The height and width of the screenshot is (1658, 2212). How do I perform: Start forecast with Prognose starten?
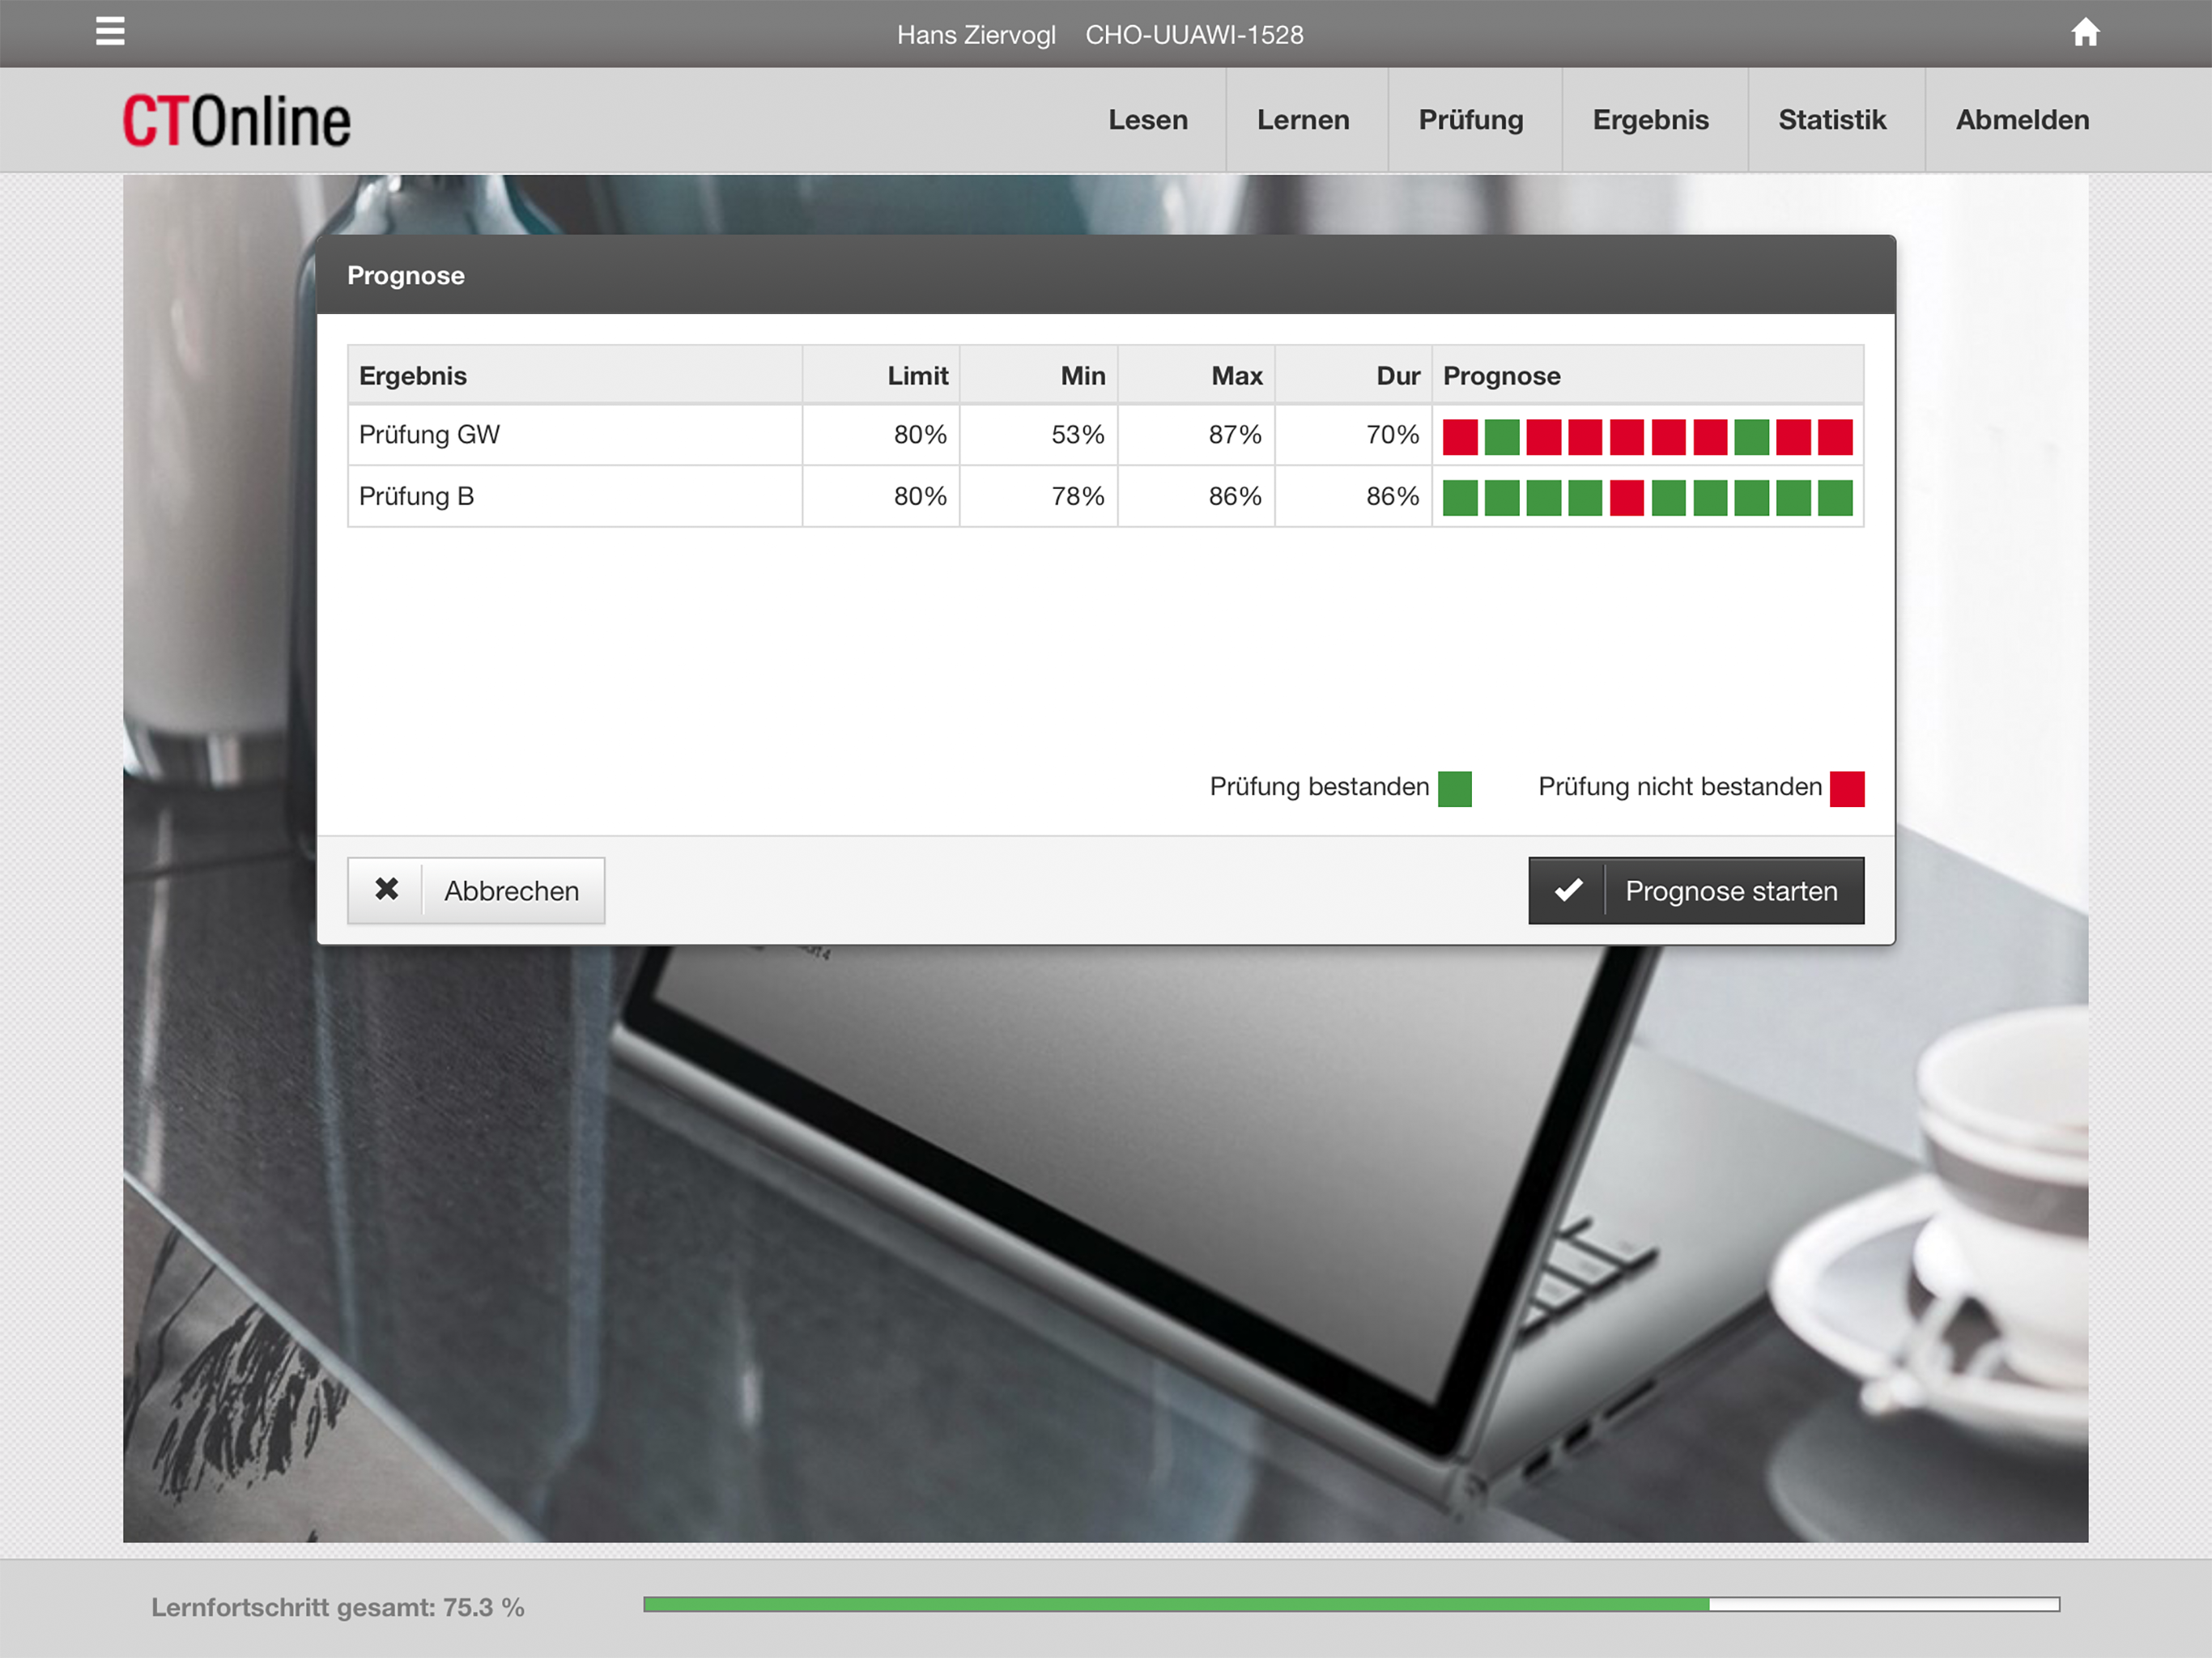coord(1730,890)
